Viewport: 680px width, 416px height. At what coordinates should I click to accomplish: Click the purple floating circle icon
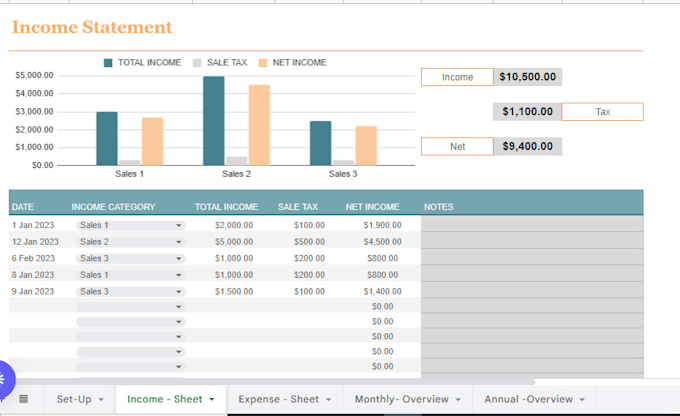pyautogui.click(x=4, y=380)
